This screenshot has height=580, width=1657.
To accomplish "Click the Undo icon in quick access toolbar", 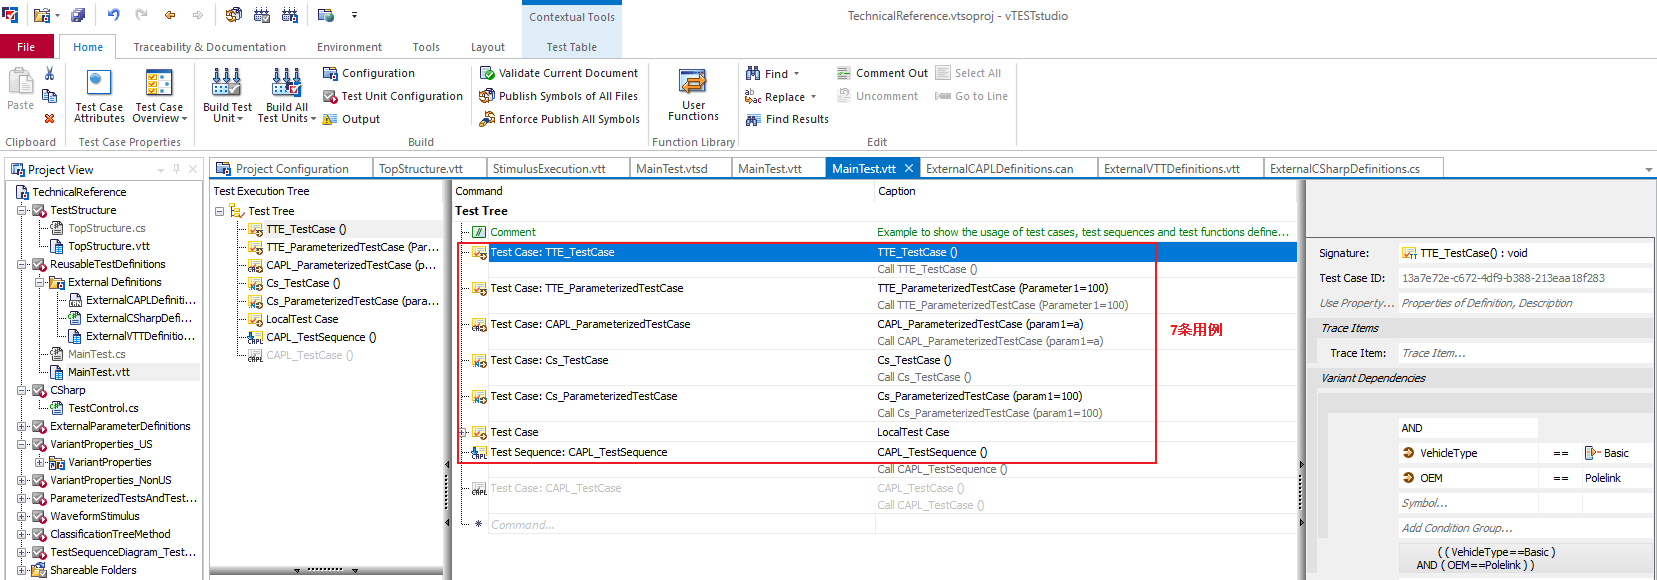I will 113,15.
